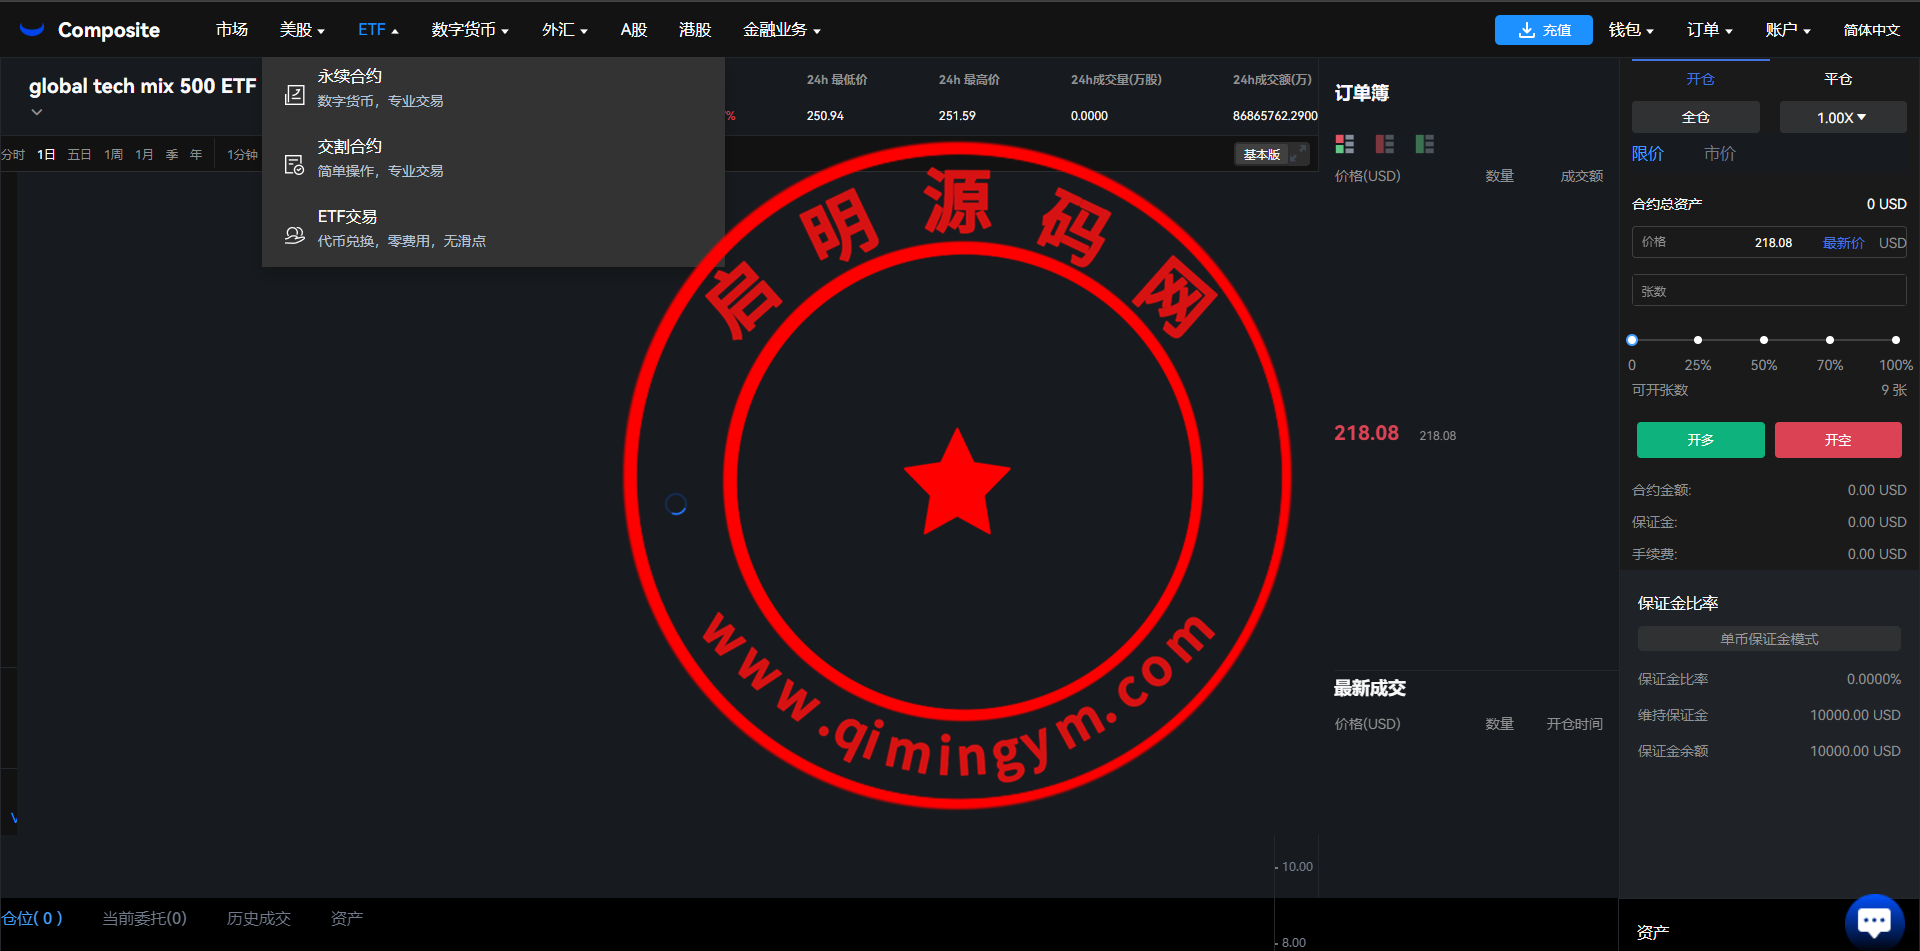Show sell-orders-only order book view
1920x951 pixels.
pyautogui.click(x=1384, y=144)
